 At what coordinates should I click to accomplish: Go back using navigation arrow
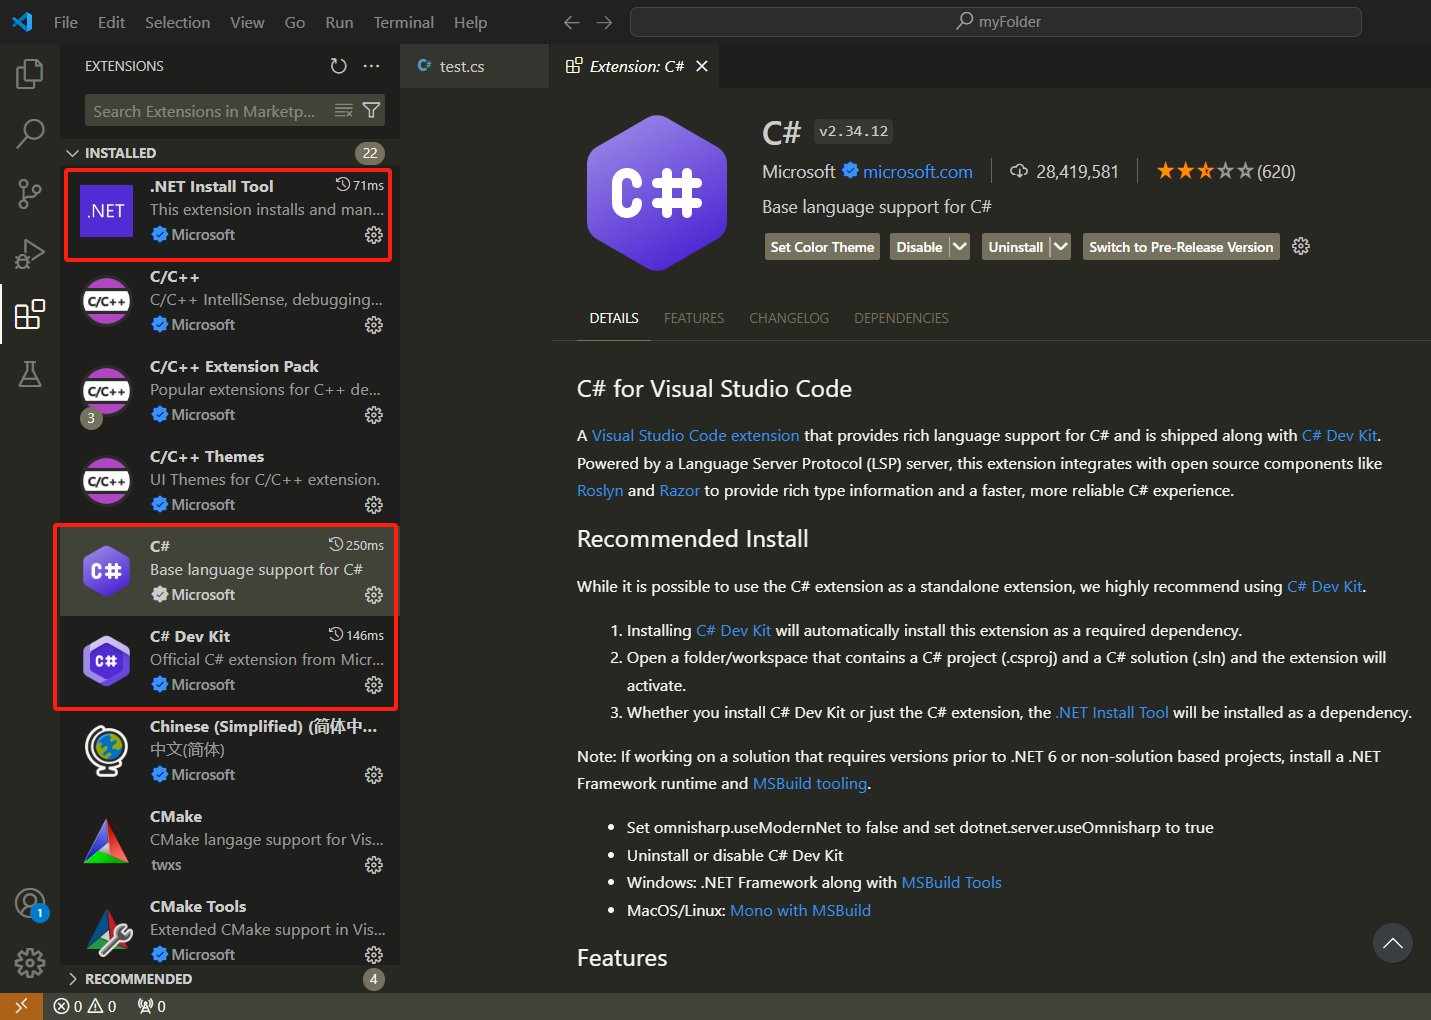click(571, 22)
